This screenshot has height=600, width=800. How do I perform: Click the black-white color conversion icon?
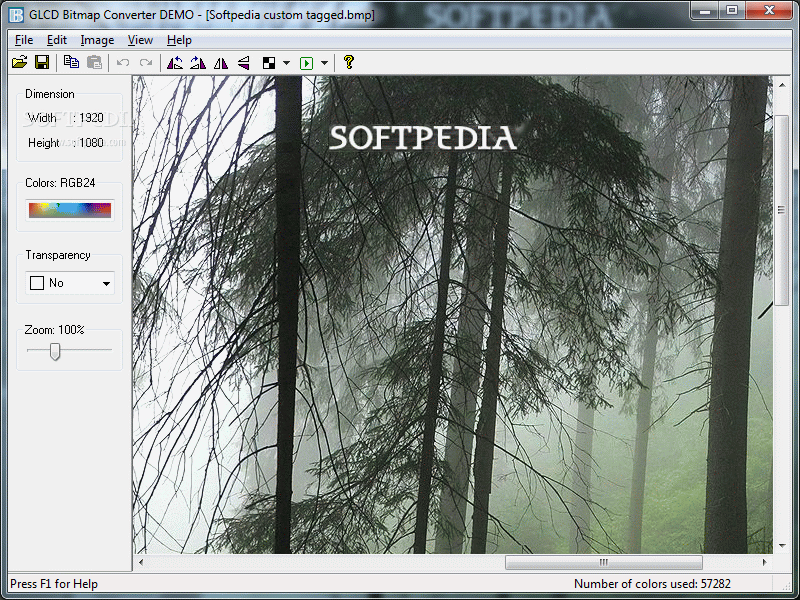tap(269, 63)
